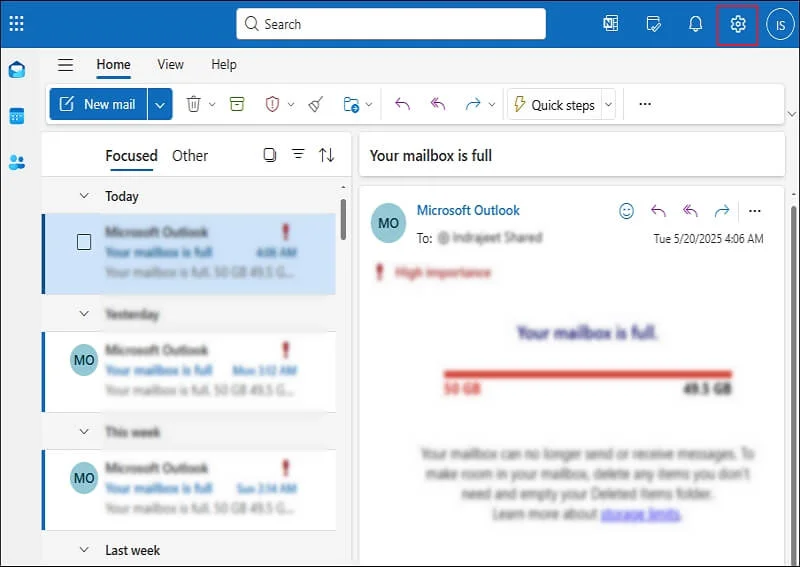800x567 pixels.
Task: Select the Other inbox tab
Action: coord(190,156)
